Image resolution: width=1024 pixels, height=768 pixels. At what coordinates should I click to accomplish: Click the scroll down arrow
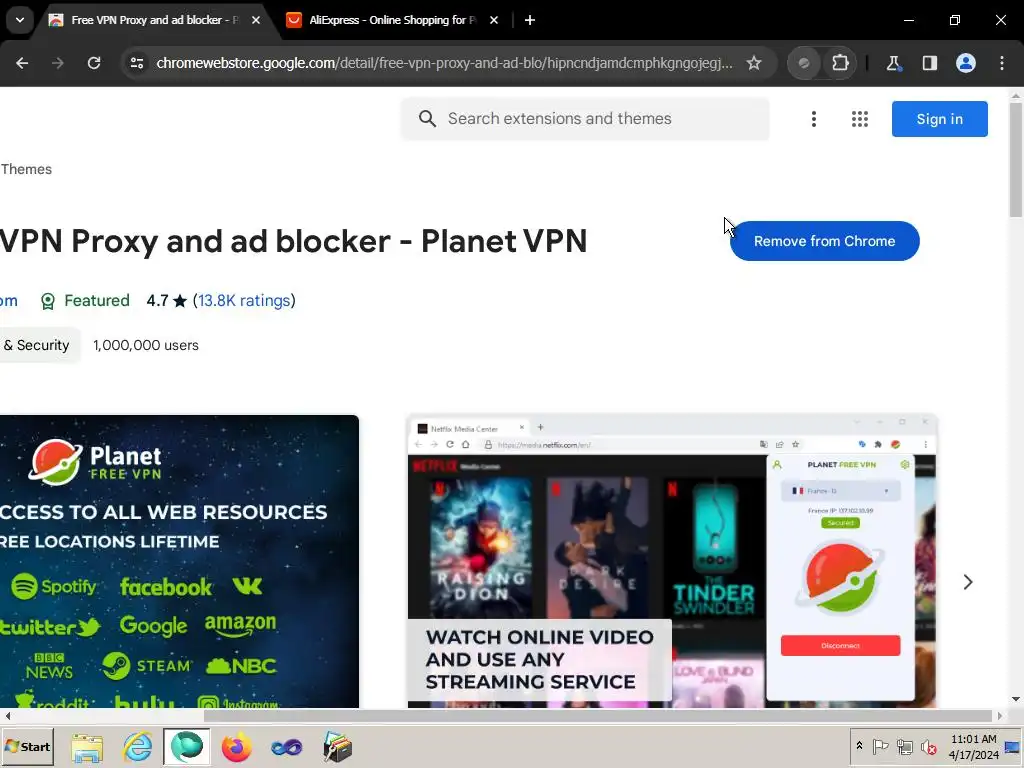[1016, 699]
